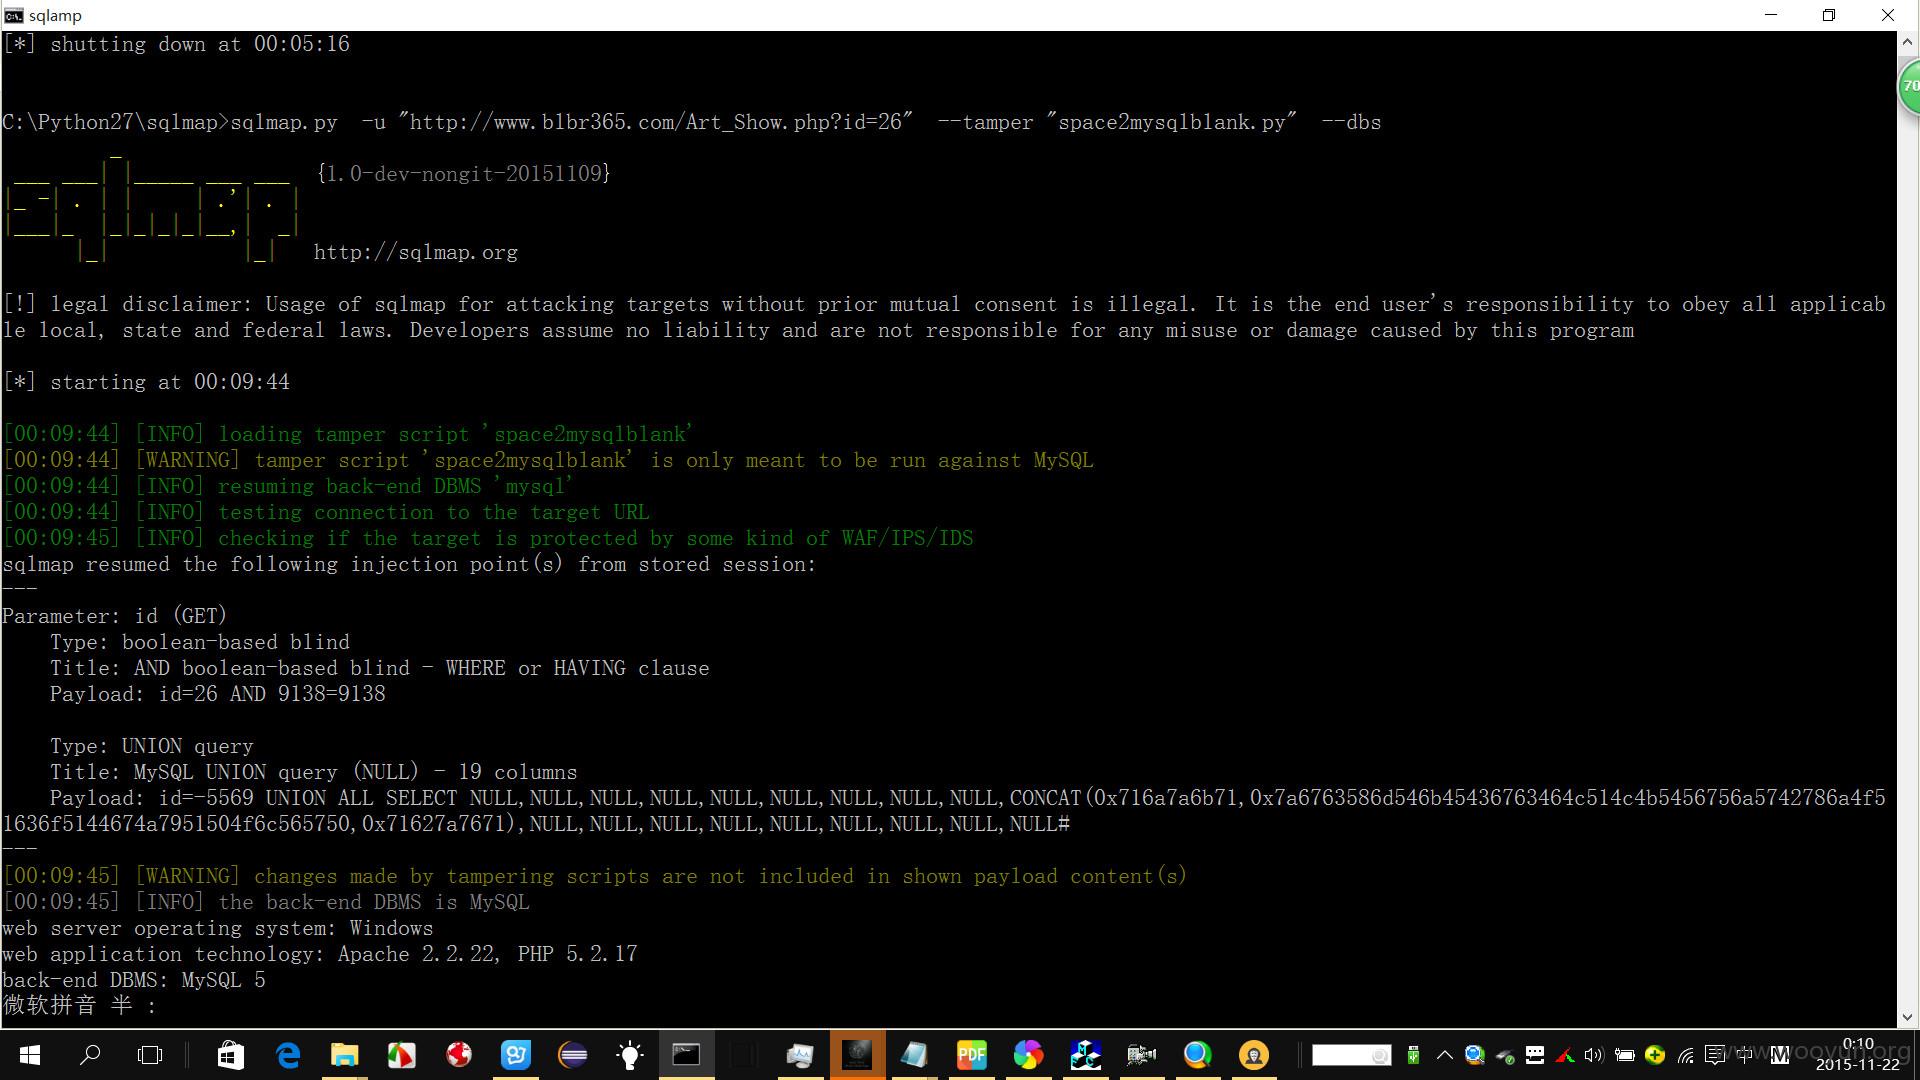
Task: Click the green 70 floating badge
Action: [1909, 87]
